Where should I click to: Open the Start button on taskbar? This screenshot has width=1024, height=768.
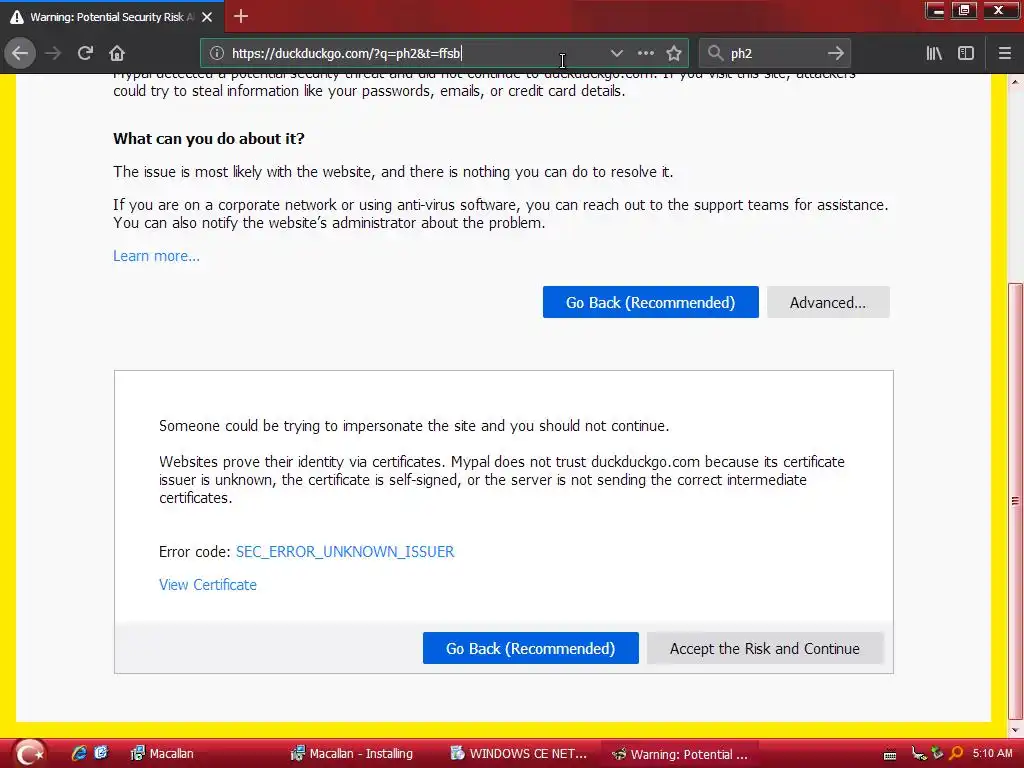point(29,754)
